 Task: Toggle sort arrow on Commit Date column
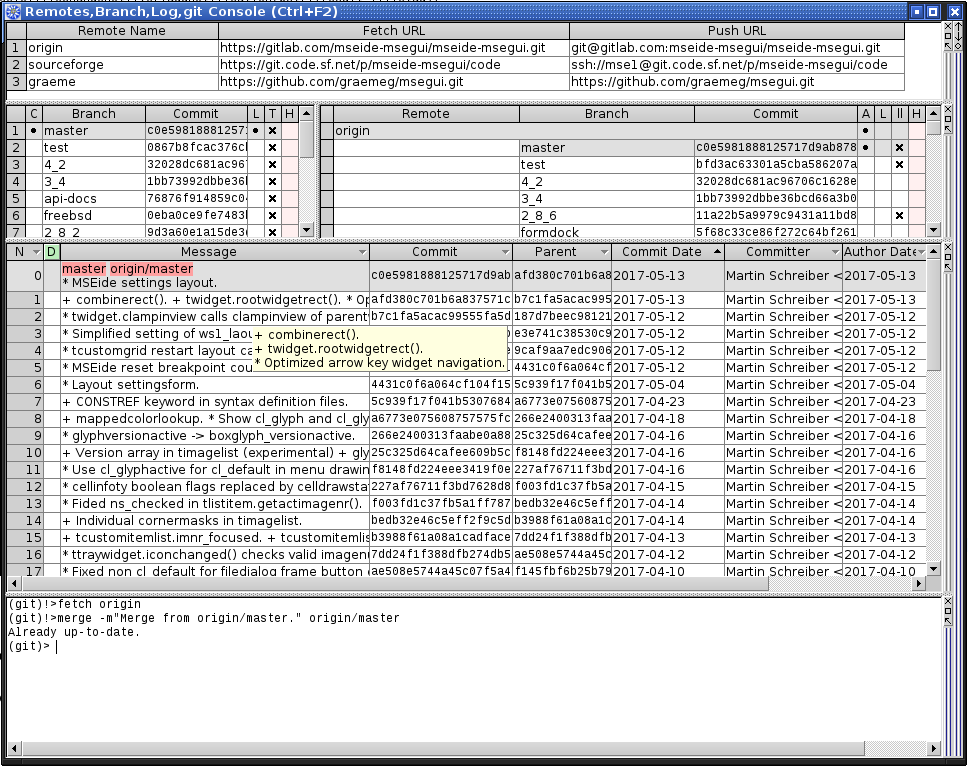[x=715, y=252]
